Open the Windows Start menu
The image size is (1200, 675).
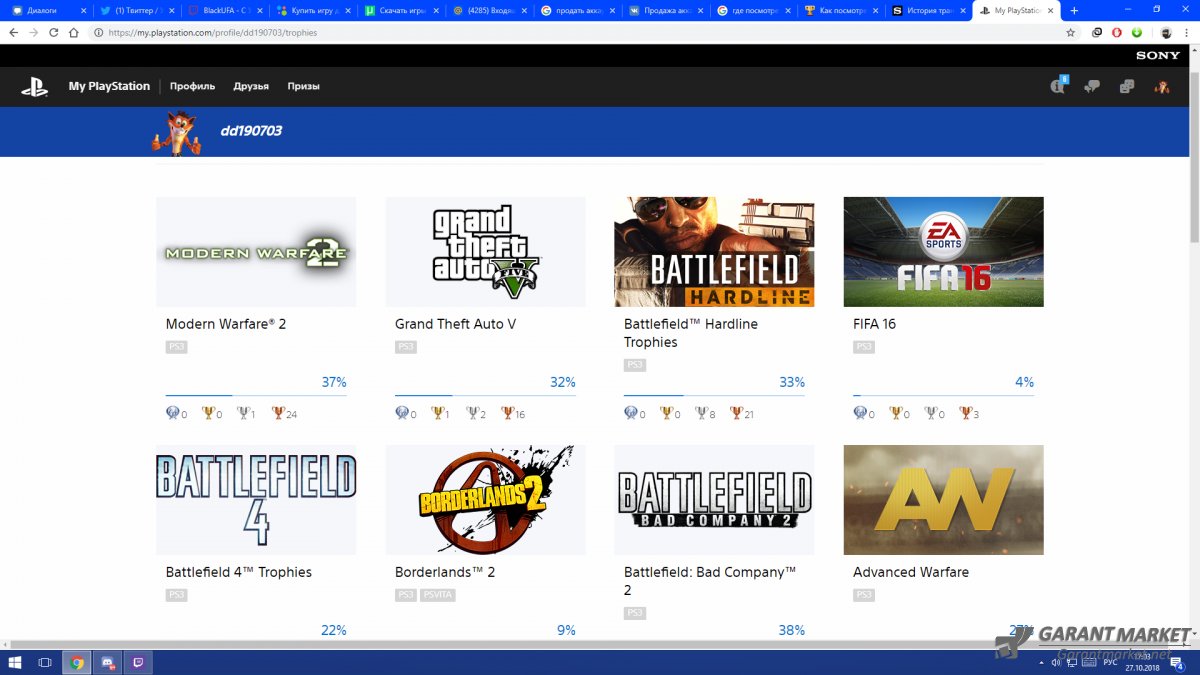click(x=15, y=662)
